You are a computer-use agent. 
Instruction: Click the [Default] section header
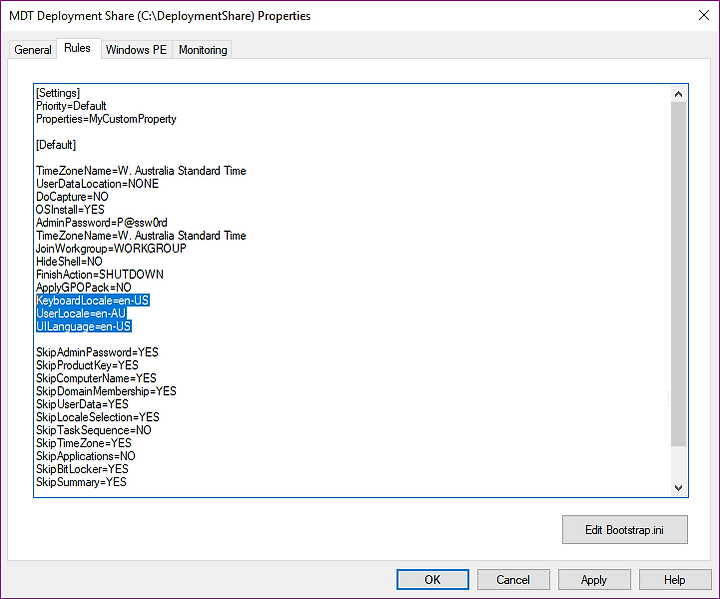(56, 145)
